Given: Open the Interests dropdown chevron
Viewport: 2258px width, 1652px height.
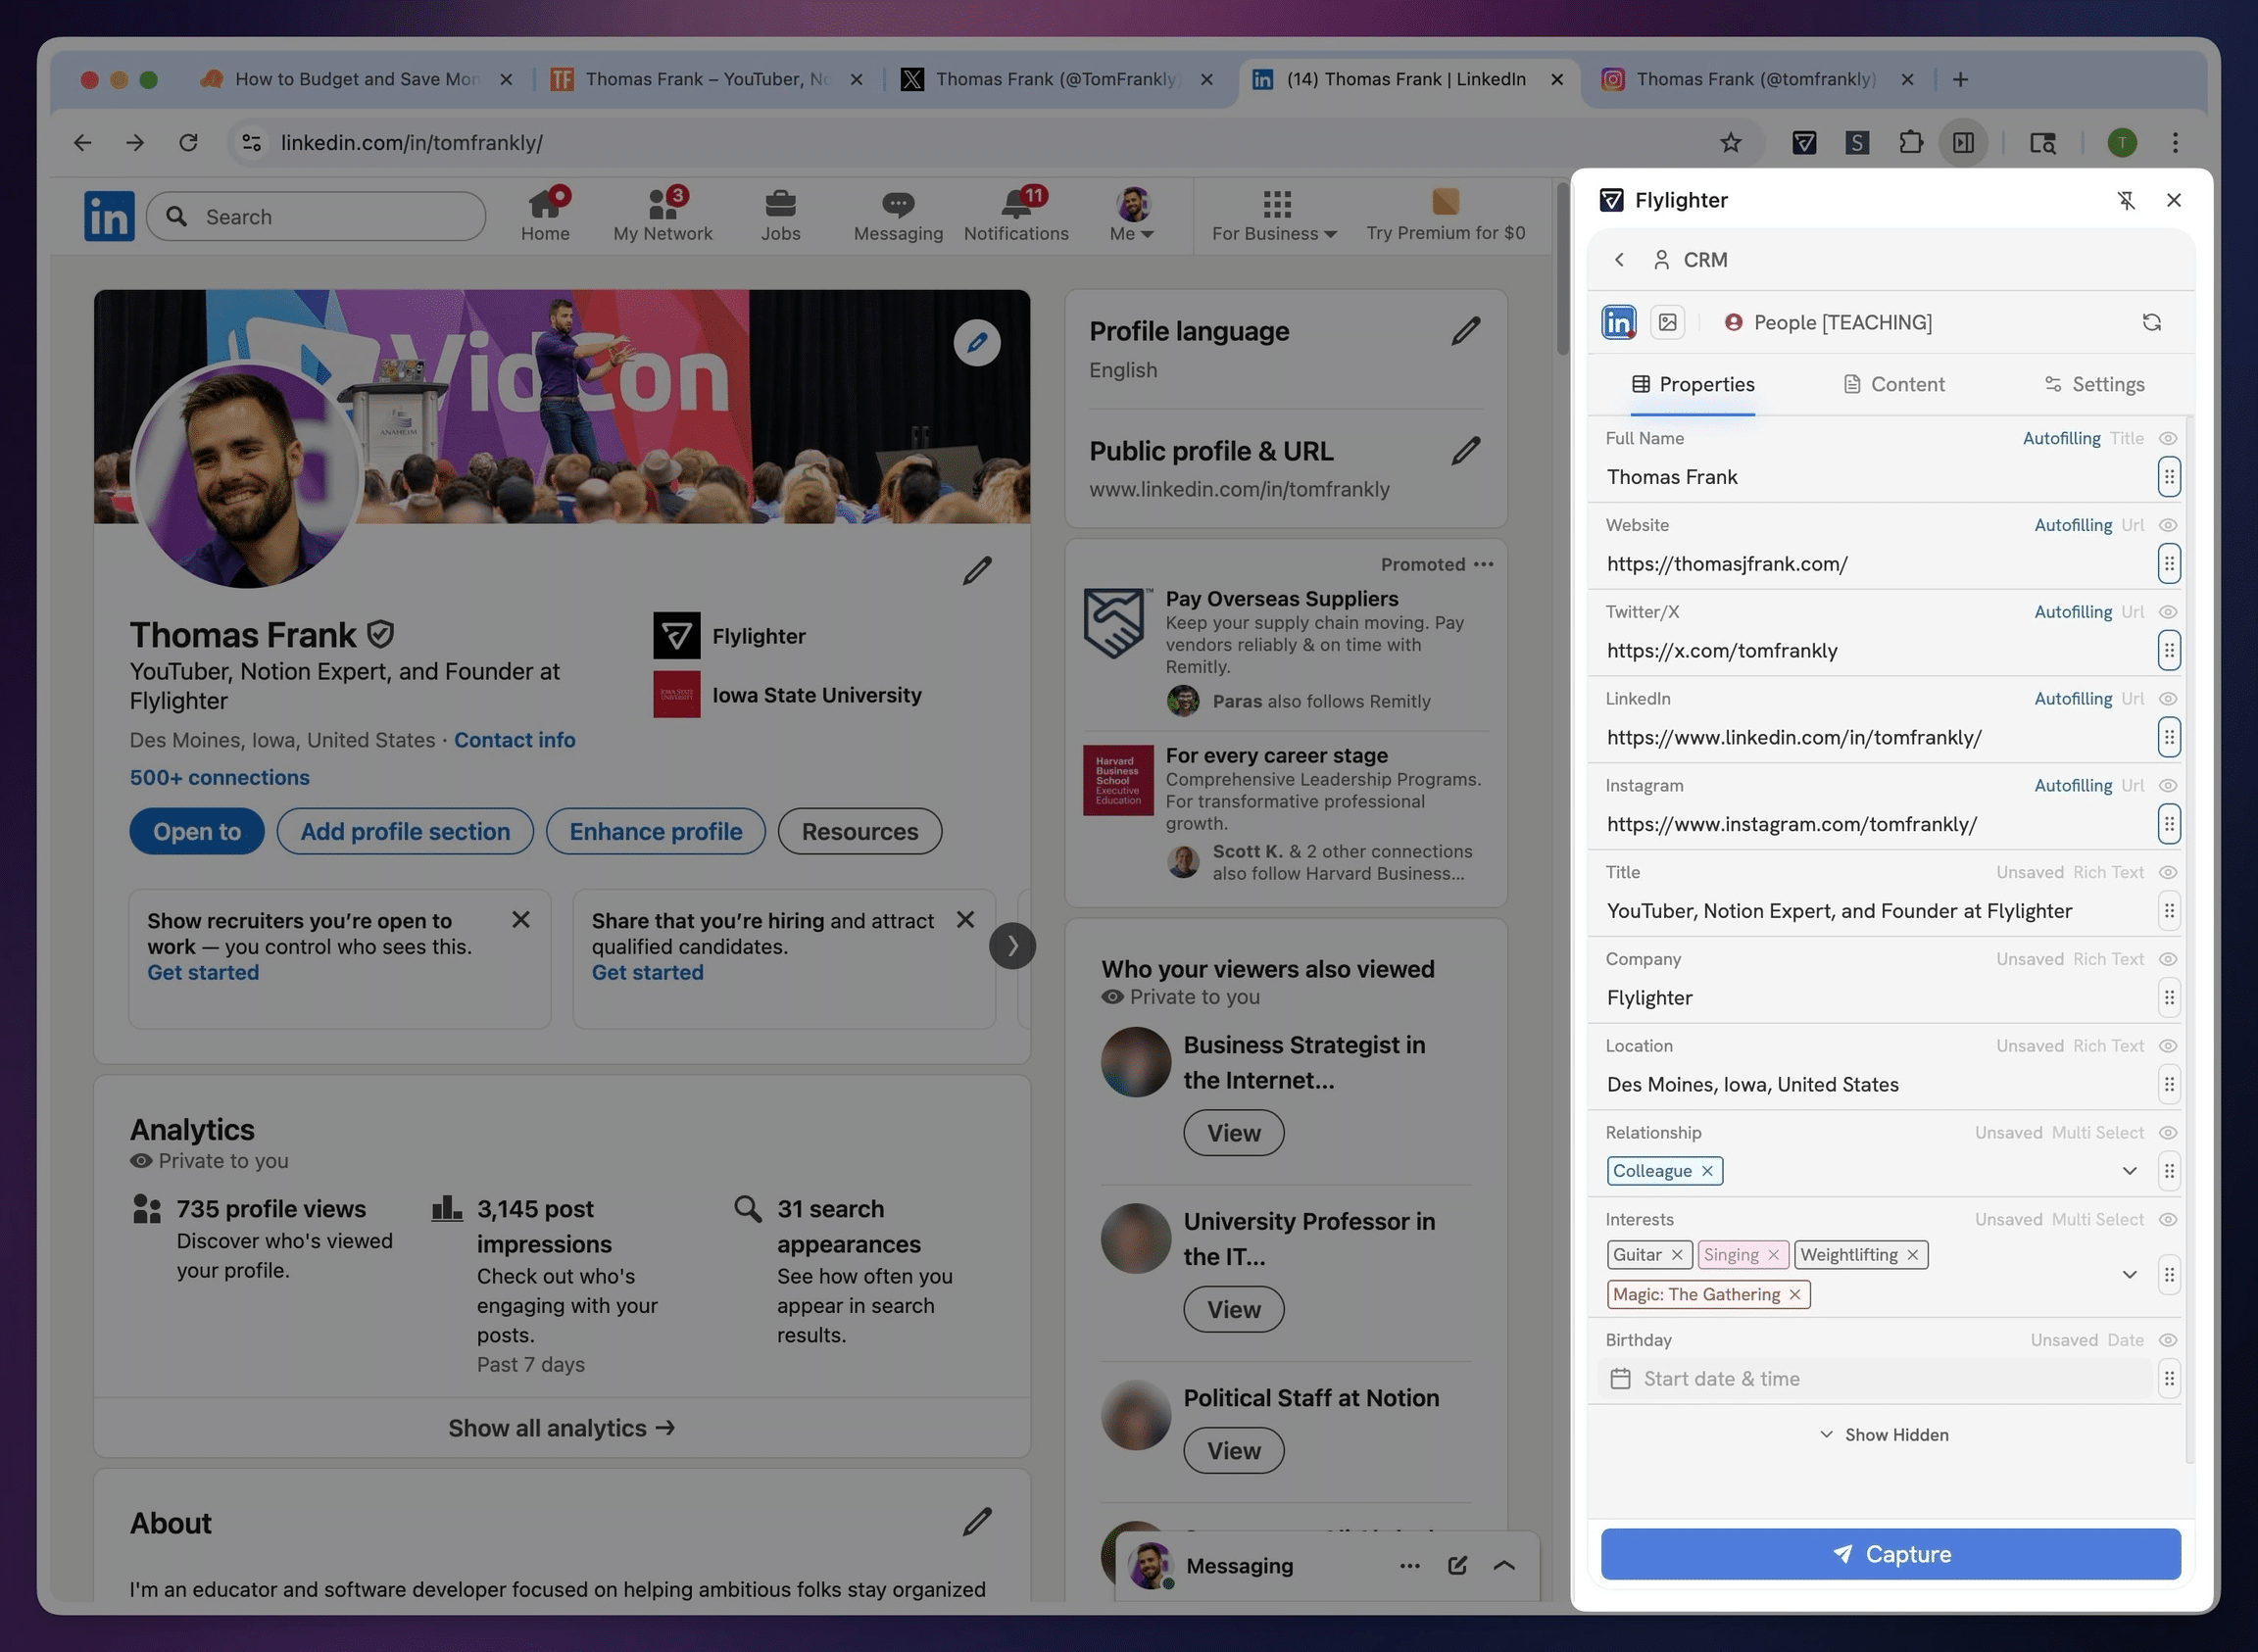Looking at the screenshot, I should click(x=2129, y=1274).
